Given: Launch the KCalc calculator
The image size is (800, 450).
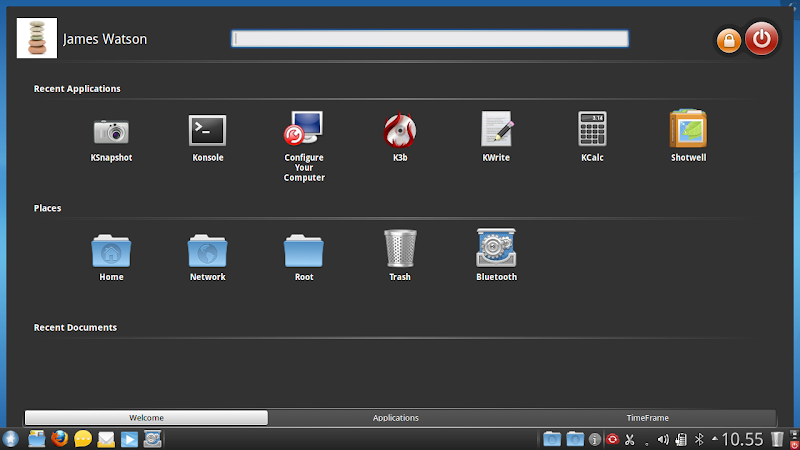Looking at the screenshot, I should pos(592,129).
